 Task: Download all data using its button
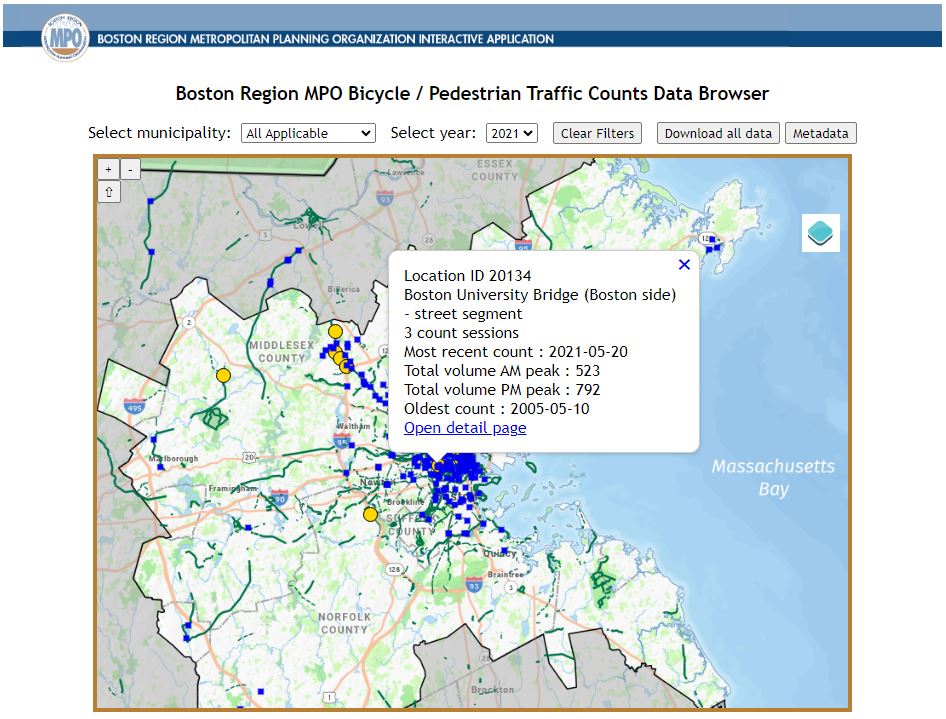click(x=717, y=132)
